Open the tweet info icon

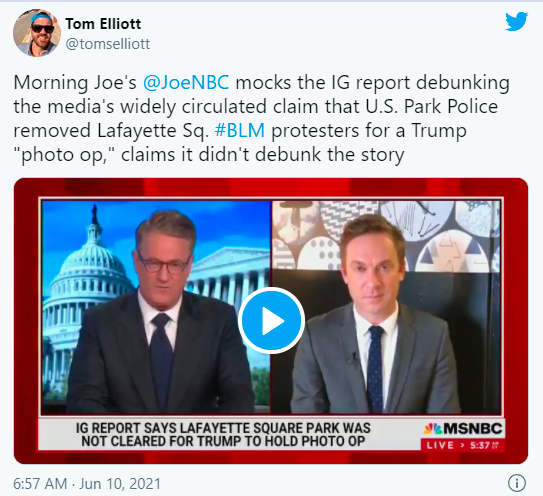(517, 483)
